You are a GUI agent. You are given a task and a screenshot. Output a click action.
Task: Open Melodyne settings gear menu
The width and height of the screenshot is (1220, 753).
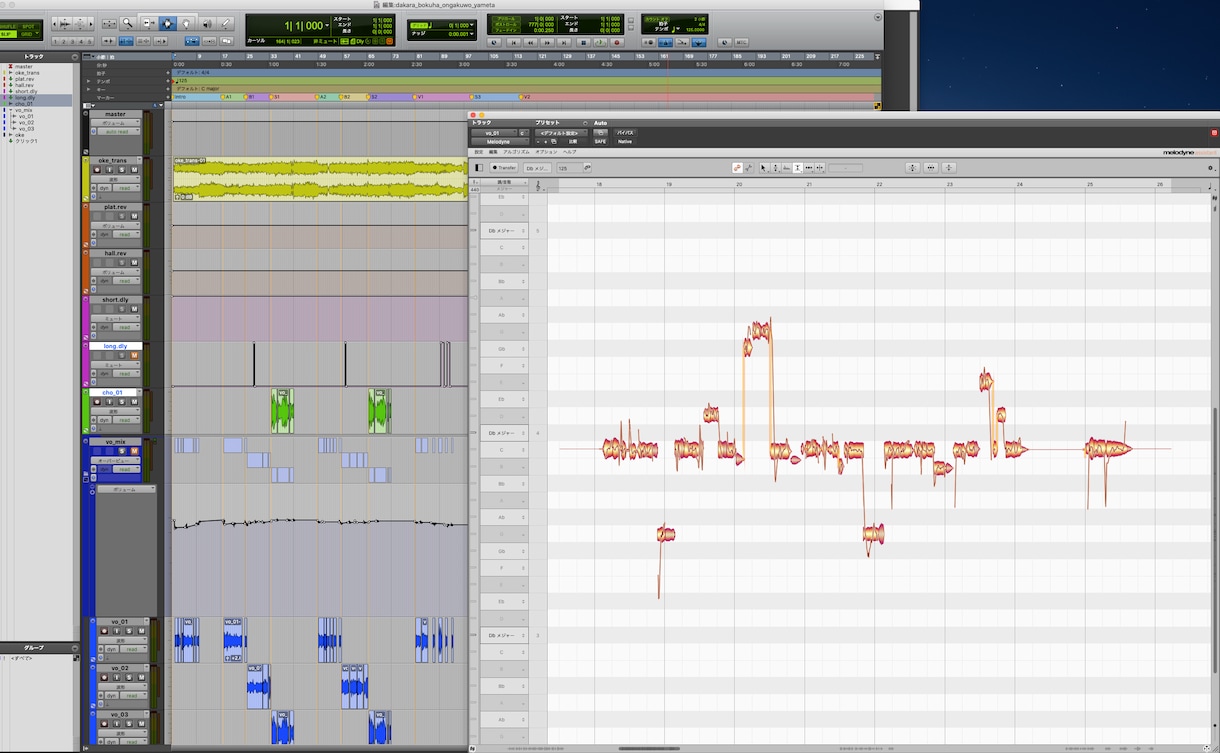tap(1211, 168)
